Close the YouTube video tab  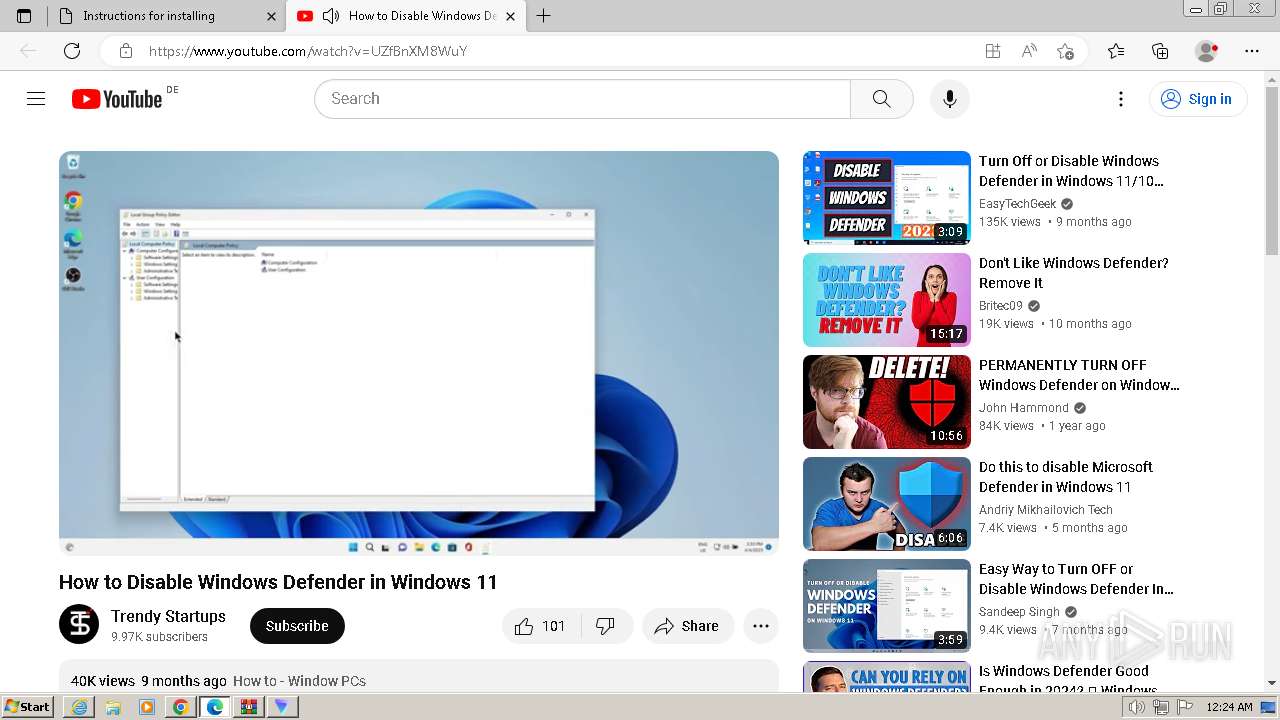[x=511, y=16]
